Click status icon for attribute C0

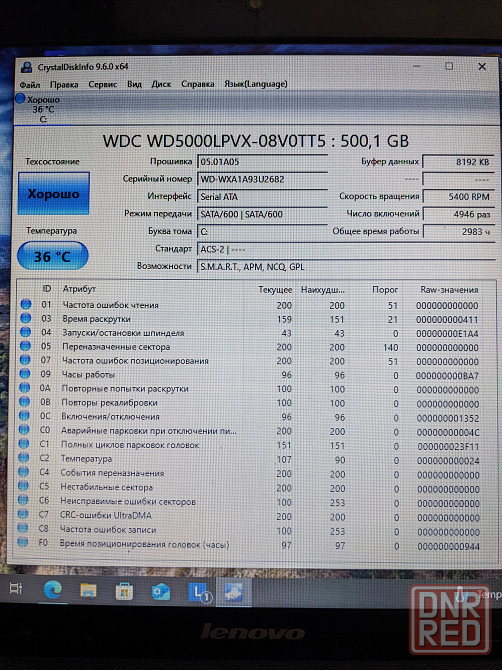tap(24, 430)
